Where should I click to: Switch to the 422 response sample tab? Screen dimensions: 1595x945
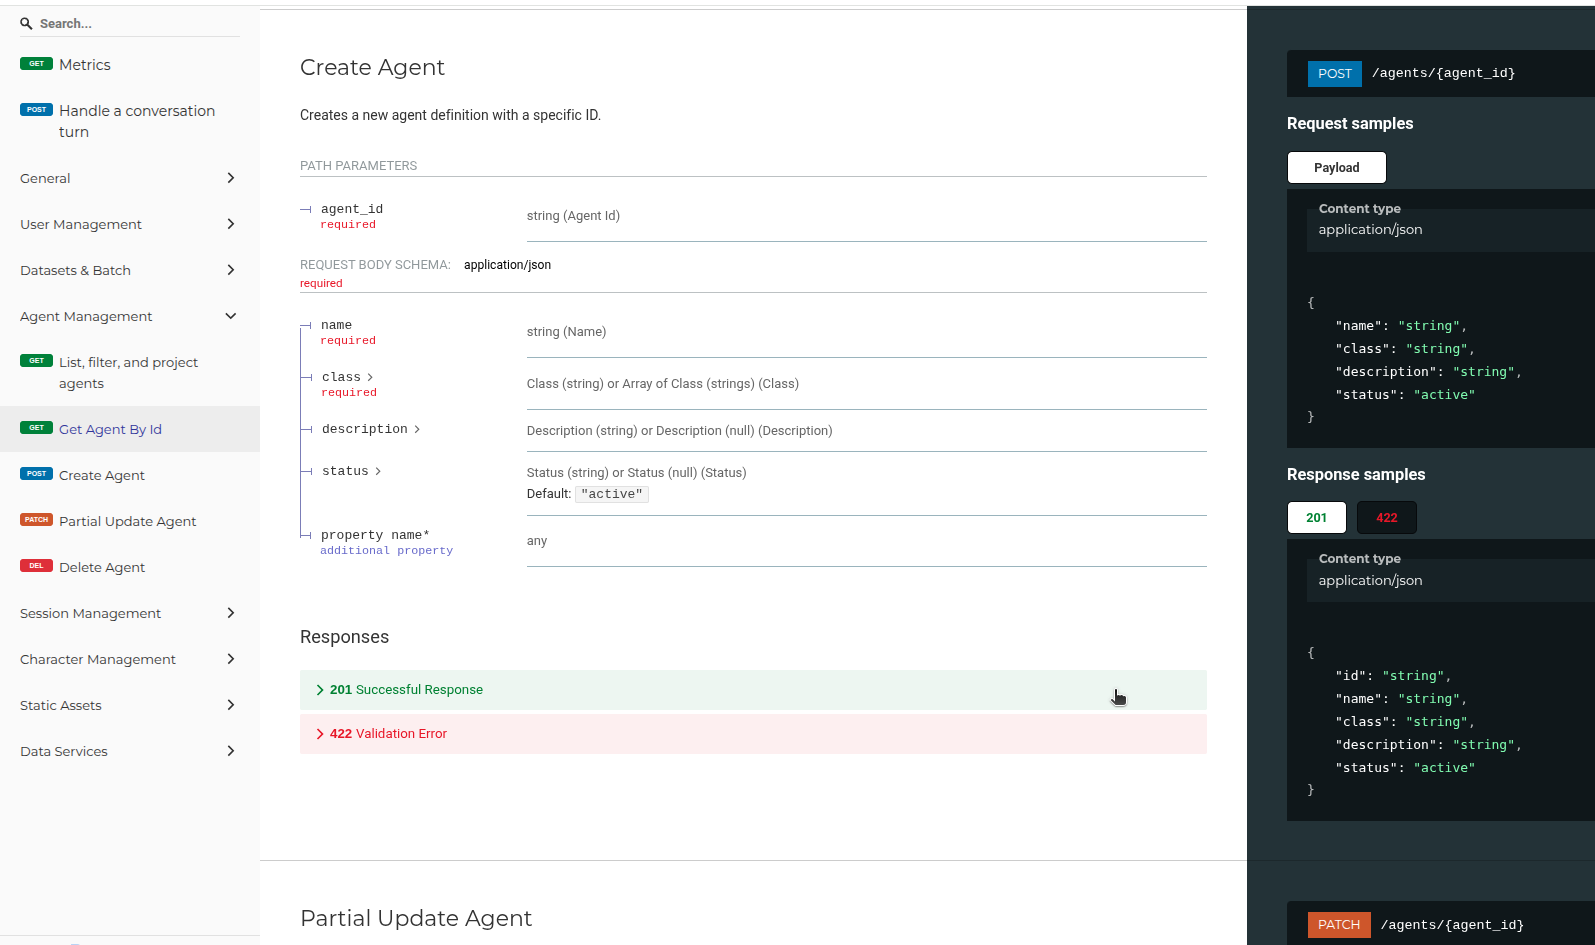1386,517
